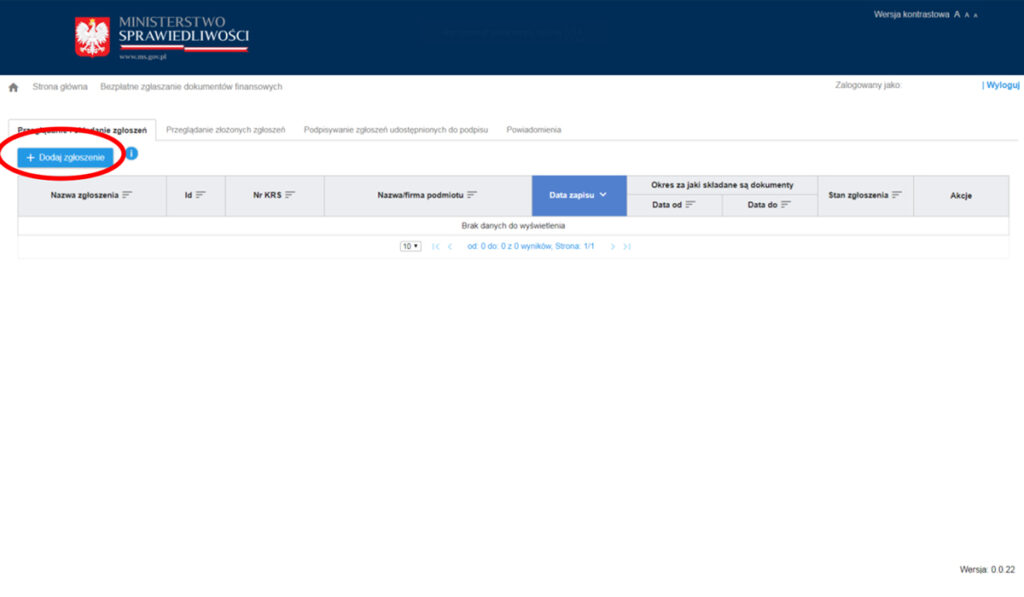This screenshot has width=1024, height=597.
Task: Open Podpisywanie zgłoszeń udostępnionych do podpisu tab
Action: point(396,130)
